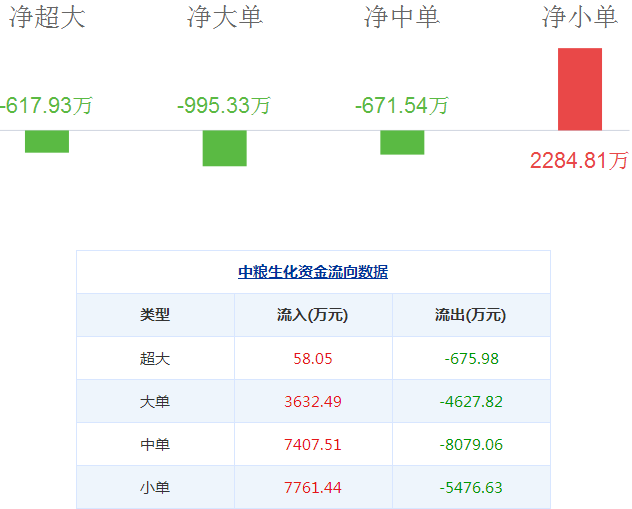Click the red bar under 净小单
Screen dimensions: 632x509
point(580,89)
